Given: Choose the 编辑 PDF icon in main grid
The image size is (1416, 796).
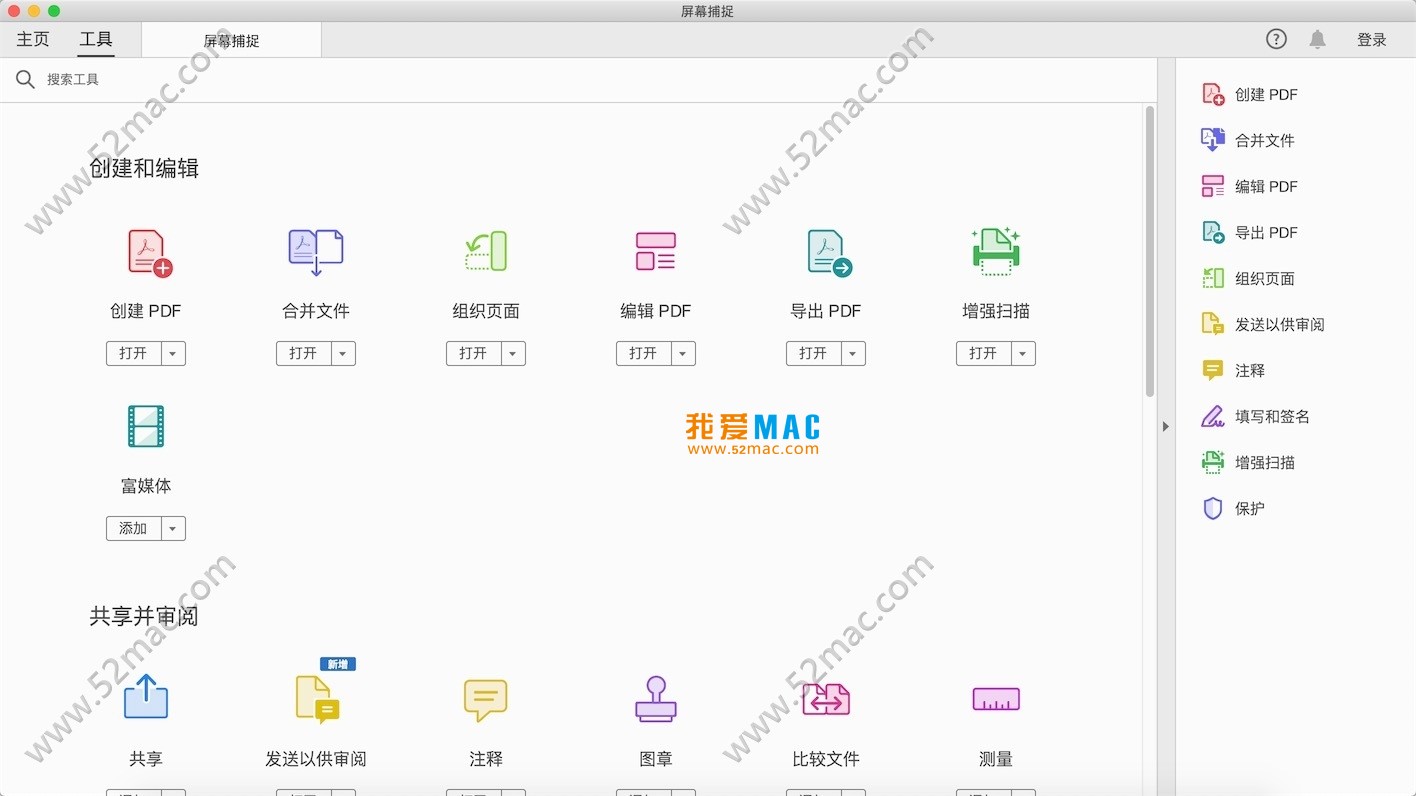Looking at the screenshot, I should [x=656, y=251].
